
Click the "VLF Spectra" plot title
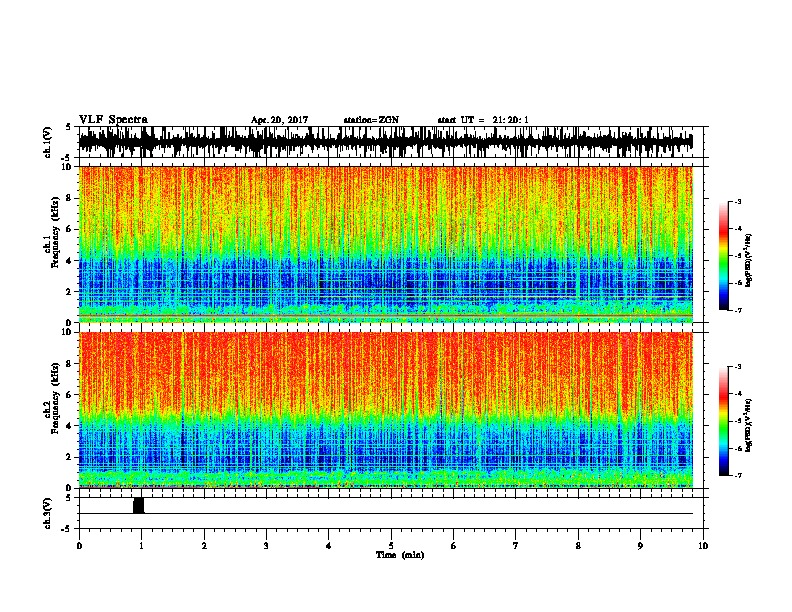pyautogui.click(x=113, y=120)
